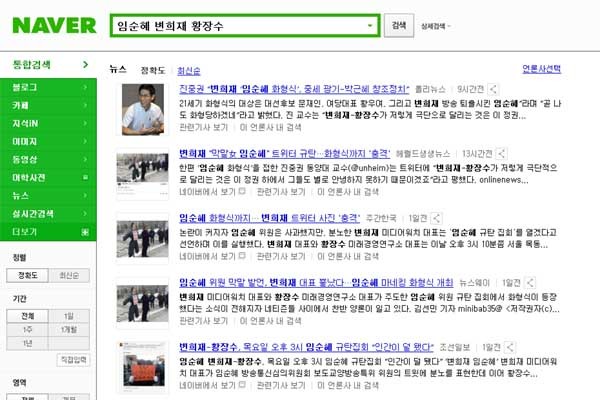Image resolution: width=600 pixels, height=400 pixels.
Task: Click share icon on 조선일보 article
Action: tap(510, 348)
